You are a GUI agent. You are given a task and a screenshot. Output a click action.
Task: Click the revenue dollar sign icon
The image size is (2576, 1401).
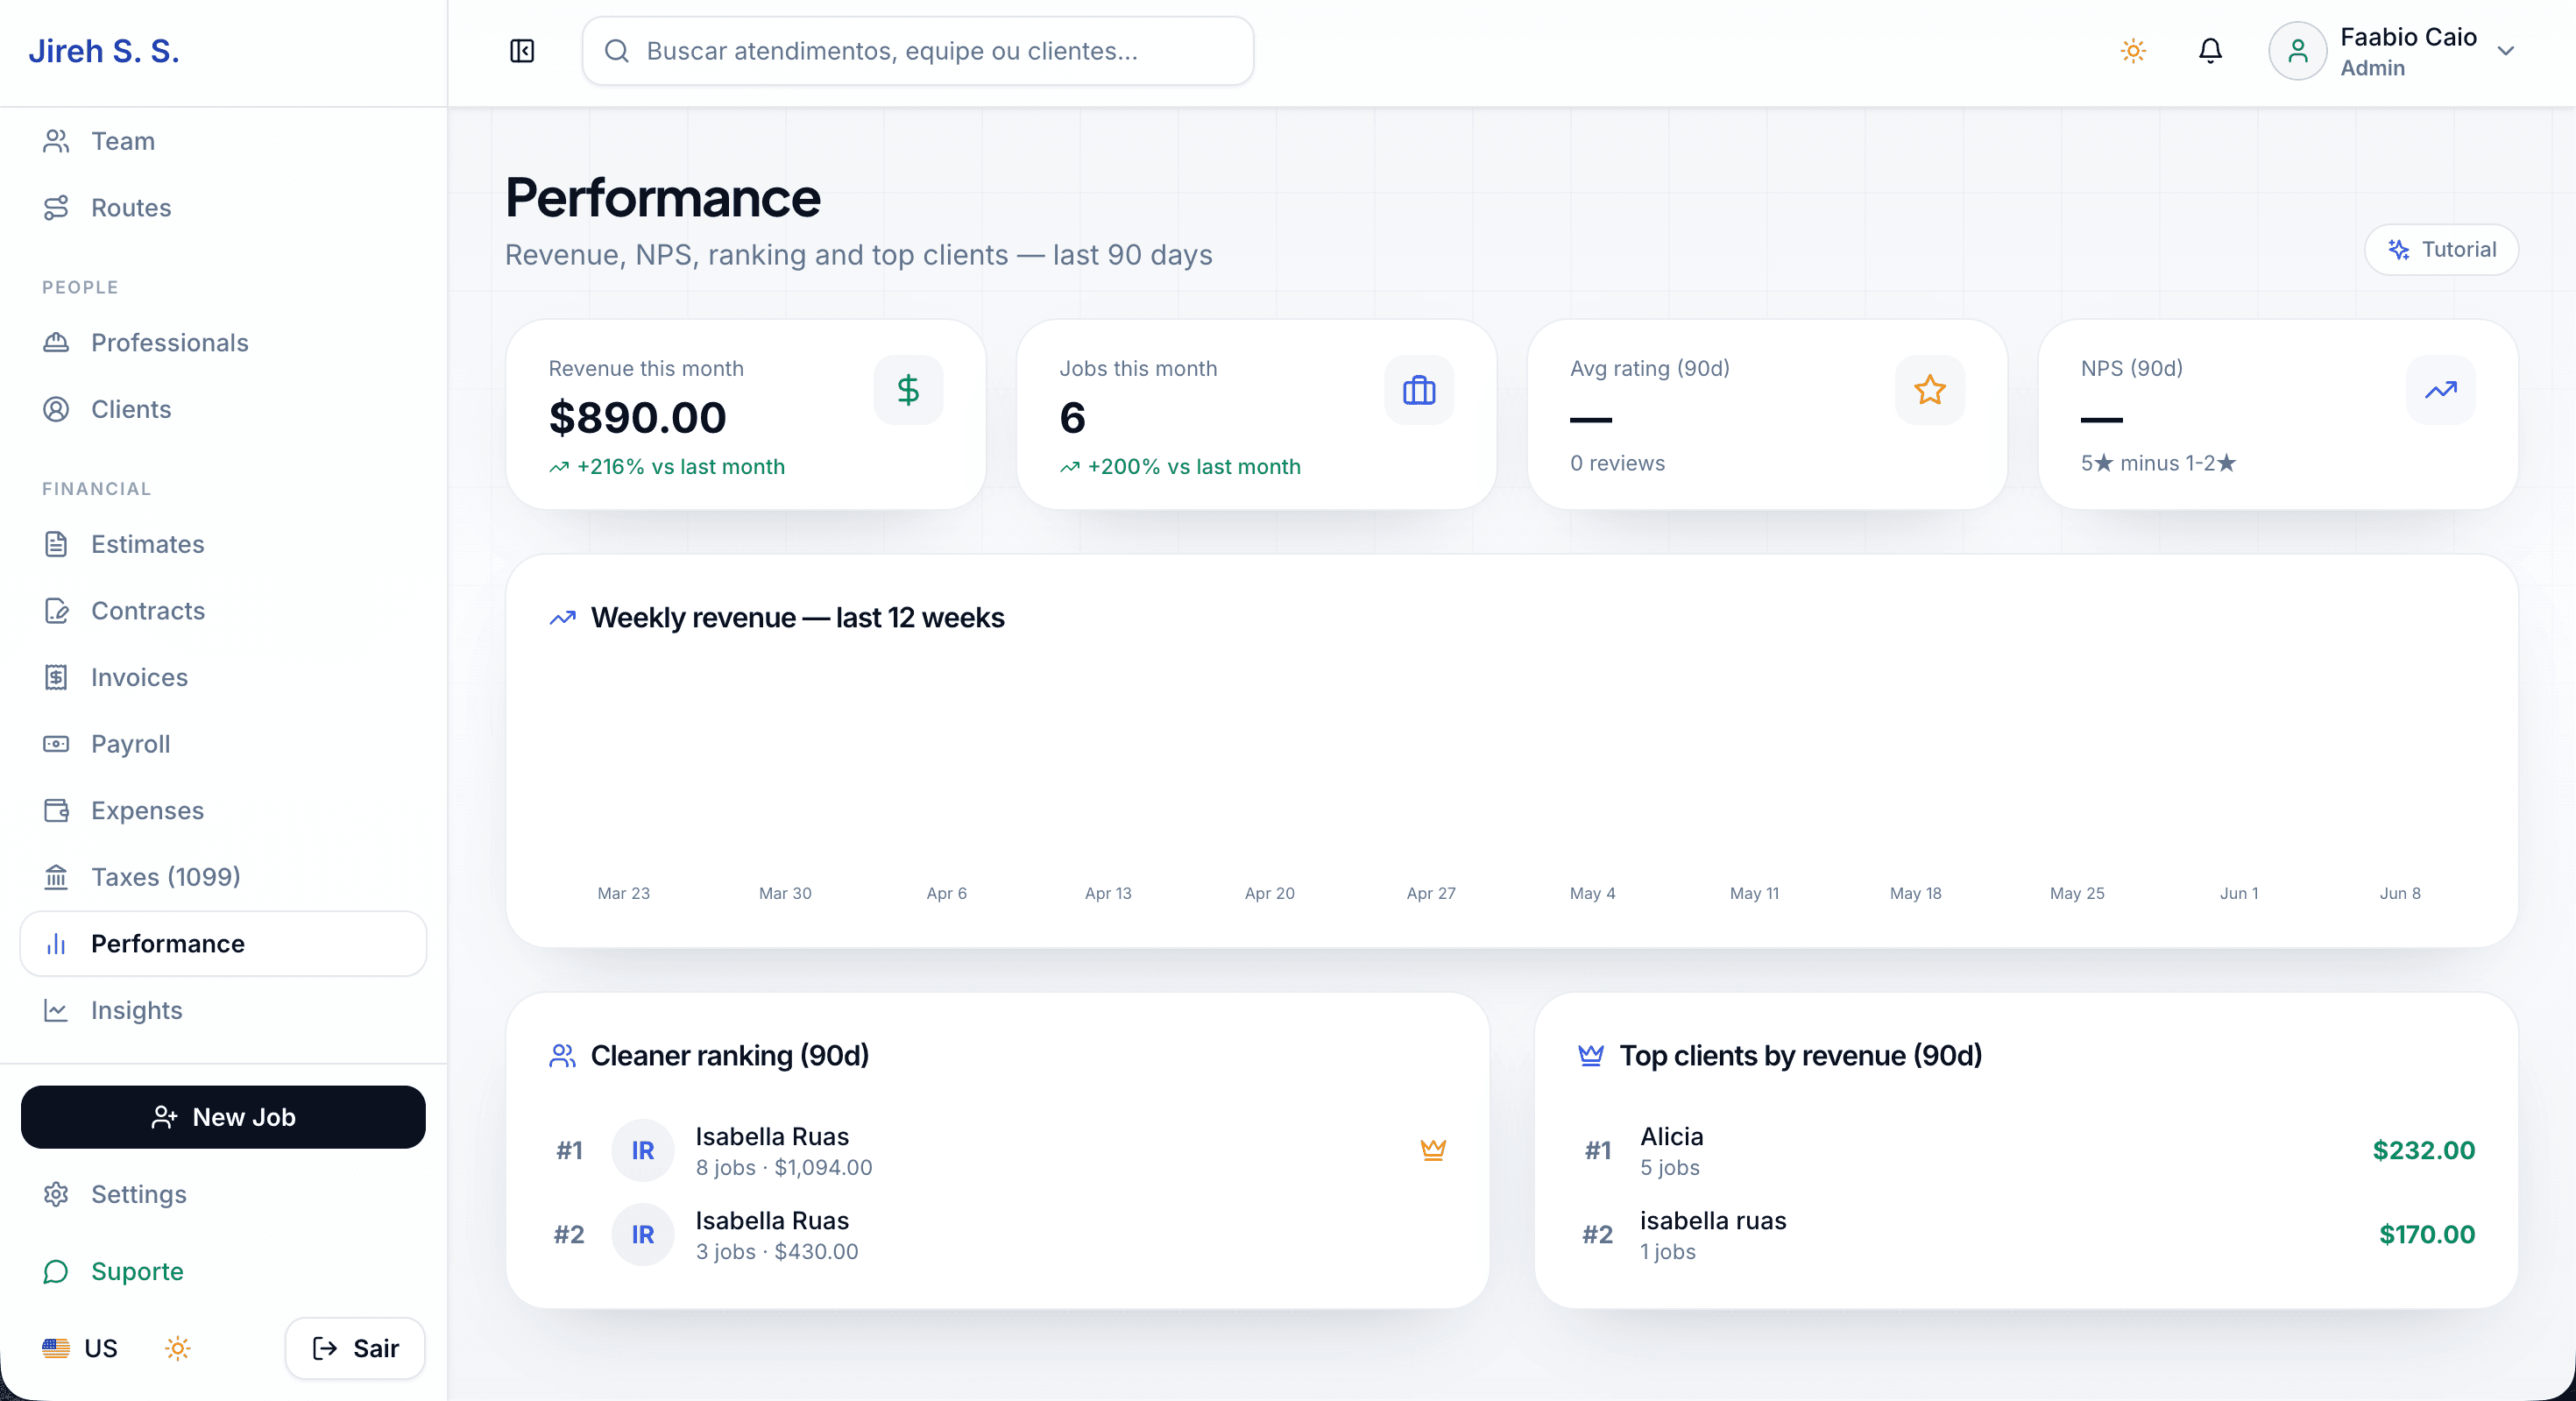[x=908, y=390]
